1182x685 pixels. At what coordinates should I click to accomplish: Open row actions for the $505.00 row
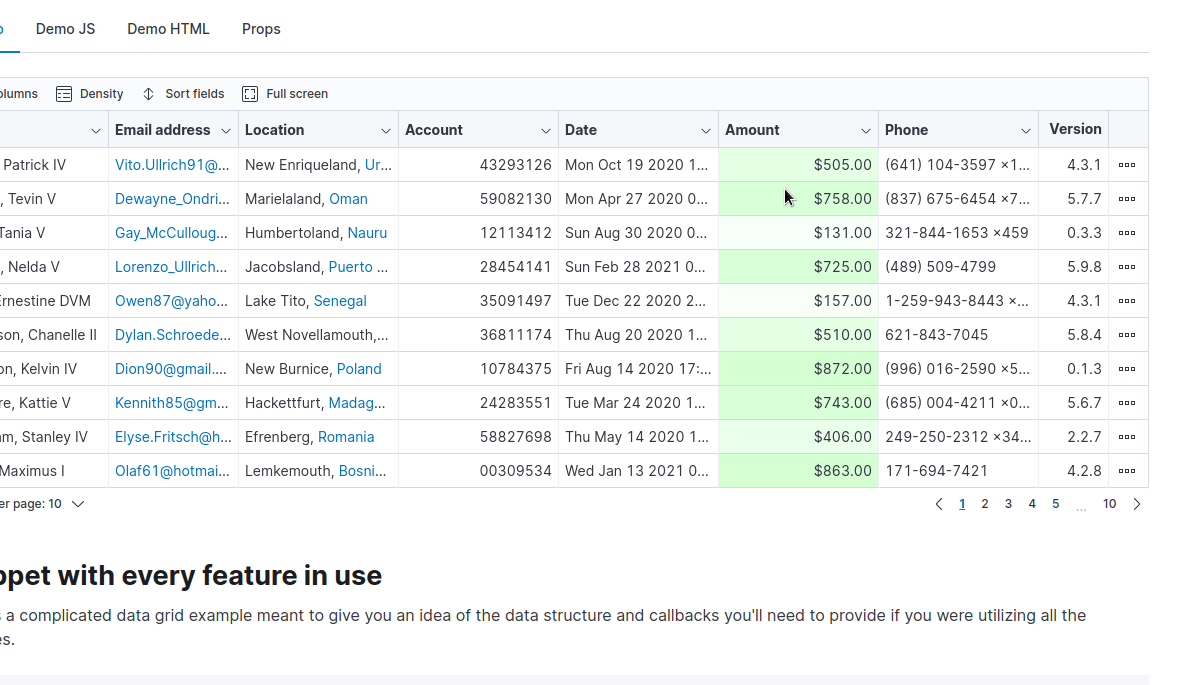click(x=1127, y=165)
